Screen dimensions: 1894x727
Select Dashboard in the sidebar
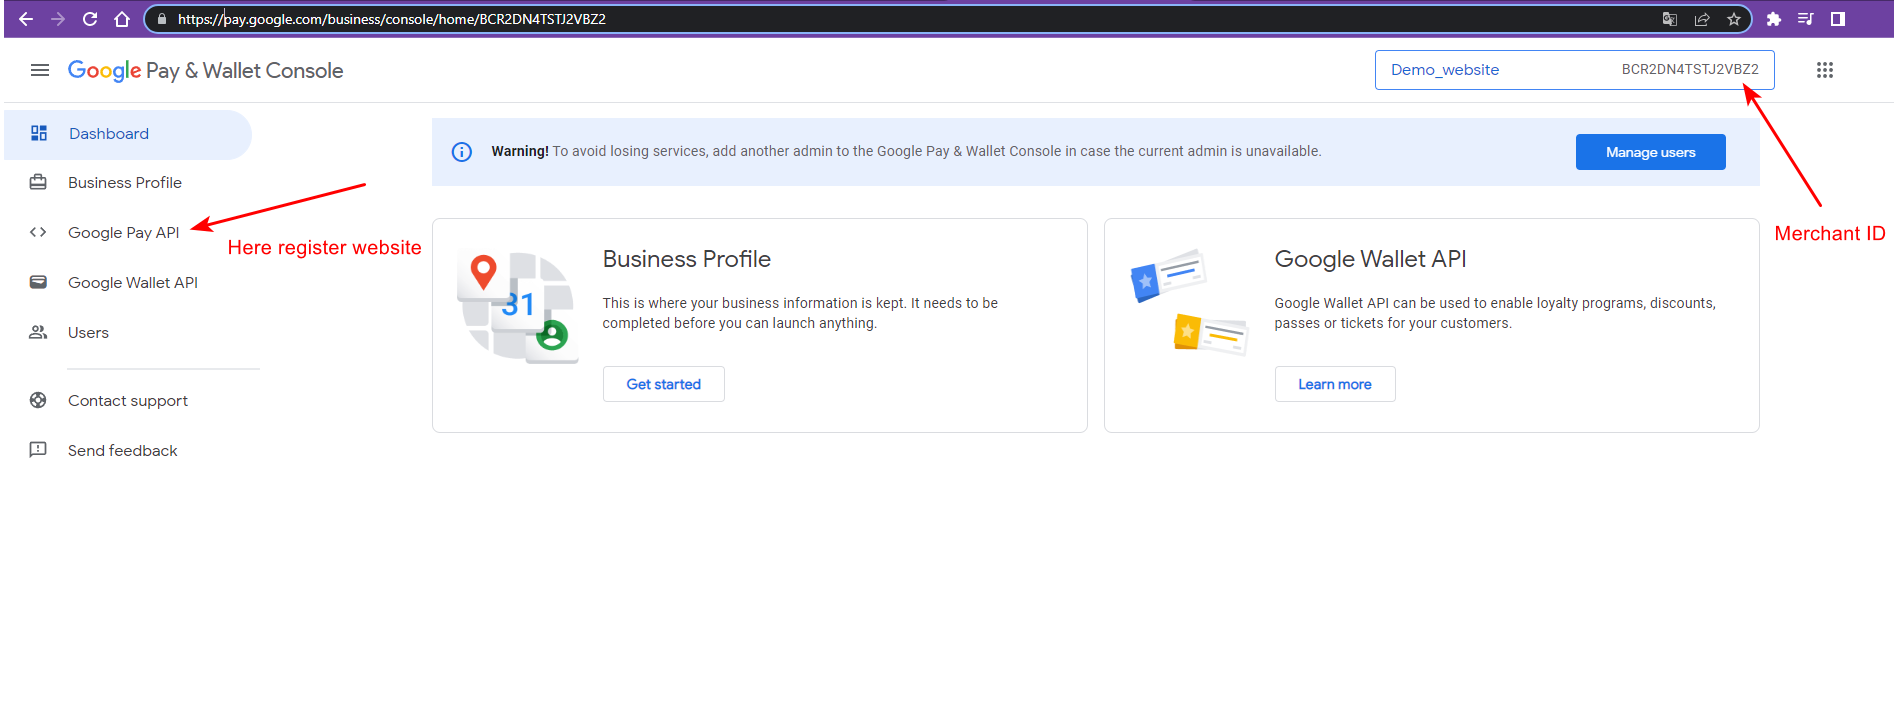click(109, 134)
